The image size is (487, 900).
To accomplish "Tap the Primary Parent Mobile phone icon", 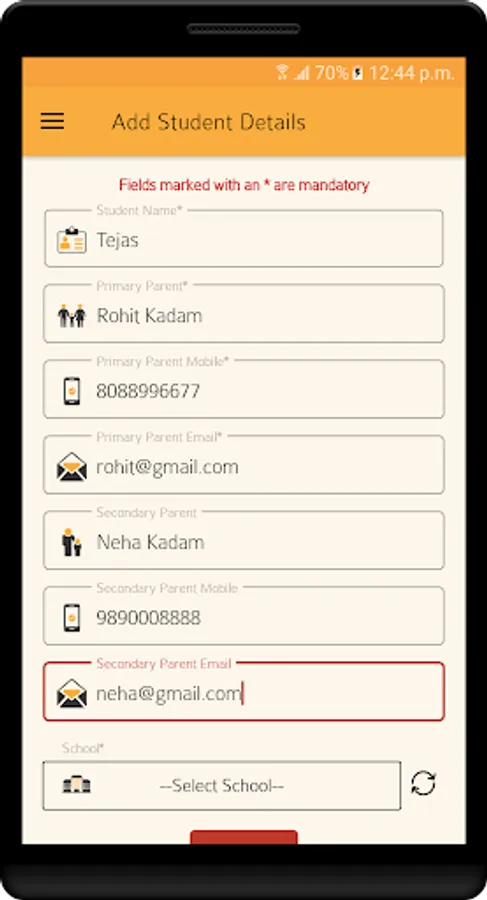I will click(72, 391).
